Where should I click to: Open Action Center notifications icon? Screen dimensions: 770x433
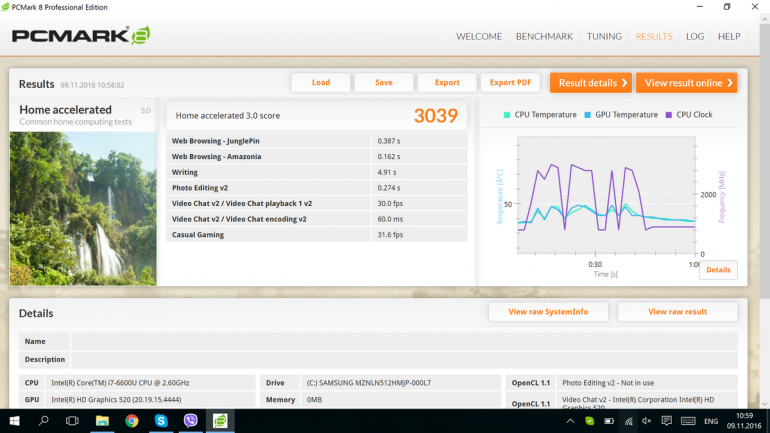(x=666, y=421)
